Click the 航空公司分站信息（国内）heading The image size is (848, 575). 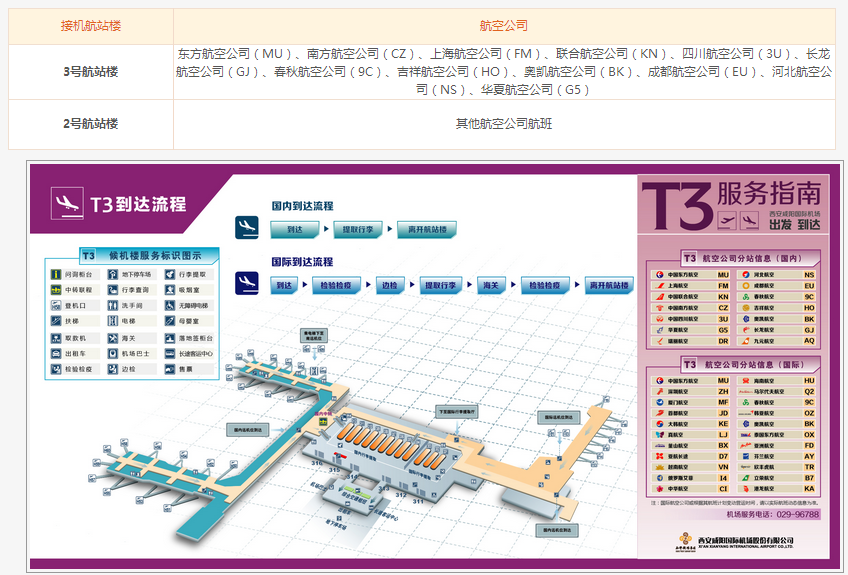pos(752,258)
